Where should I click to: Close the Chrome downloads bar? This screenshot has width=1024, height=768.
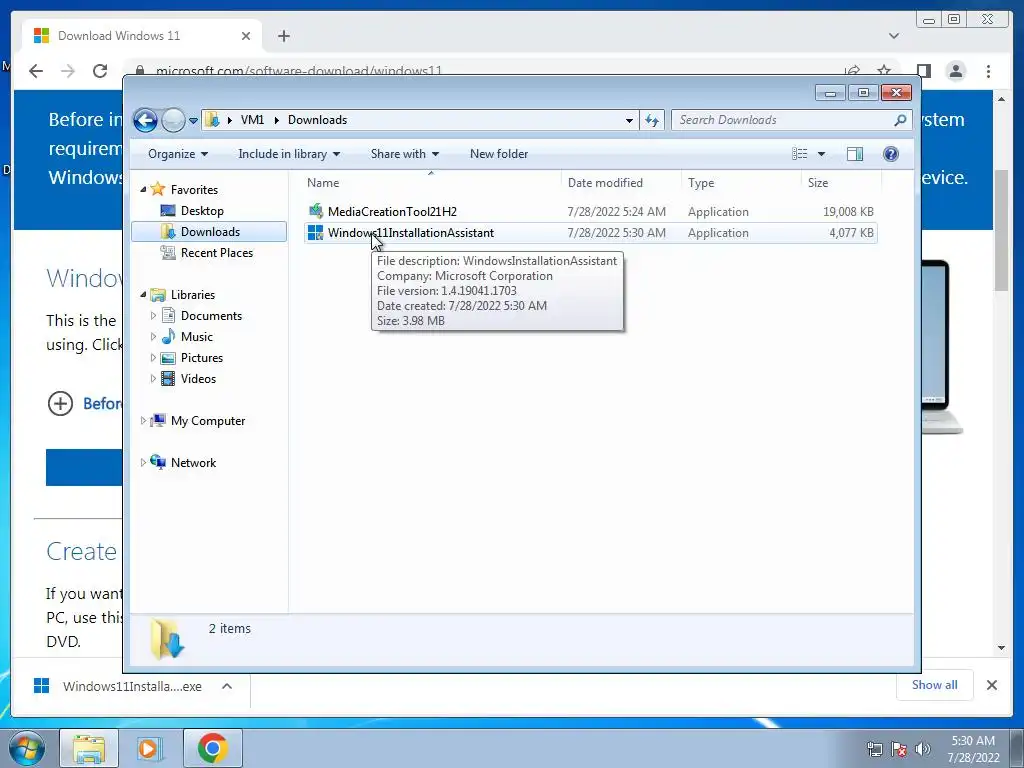pyautogui.click(x=991, y=685)
